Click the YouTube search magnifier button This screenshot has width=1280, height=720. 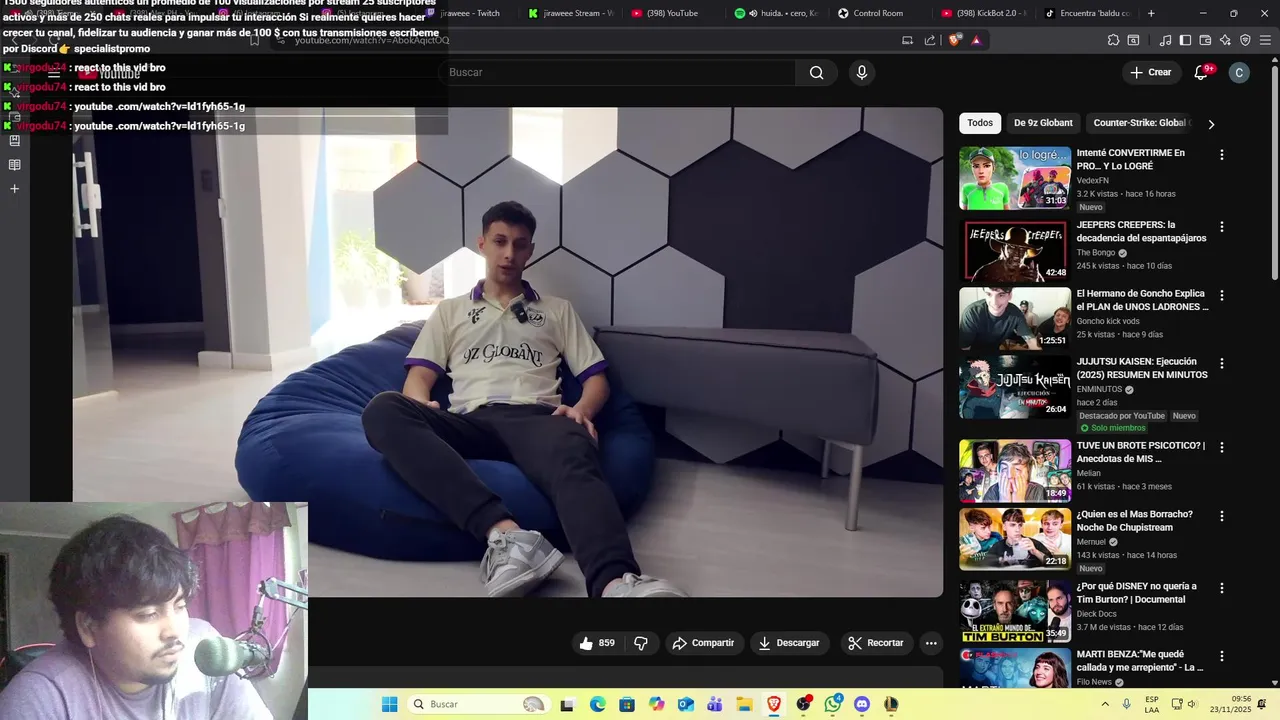click(x=817, y=72)
